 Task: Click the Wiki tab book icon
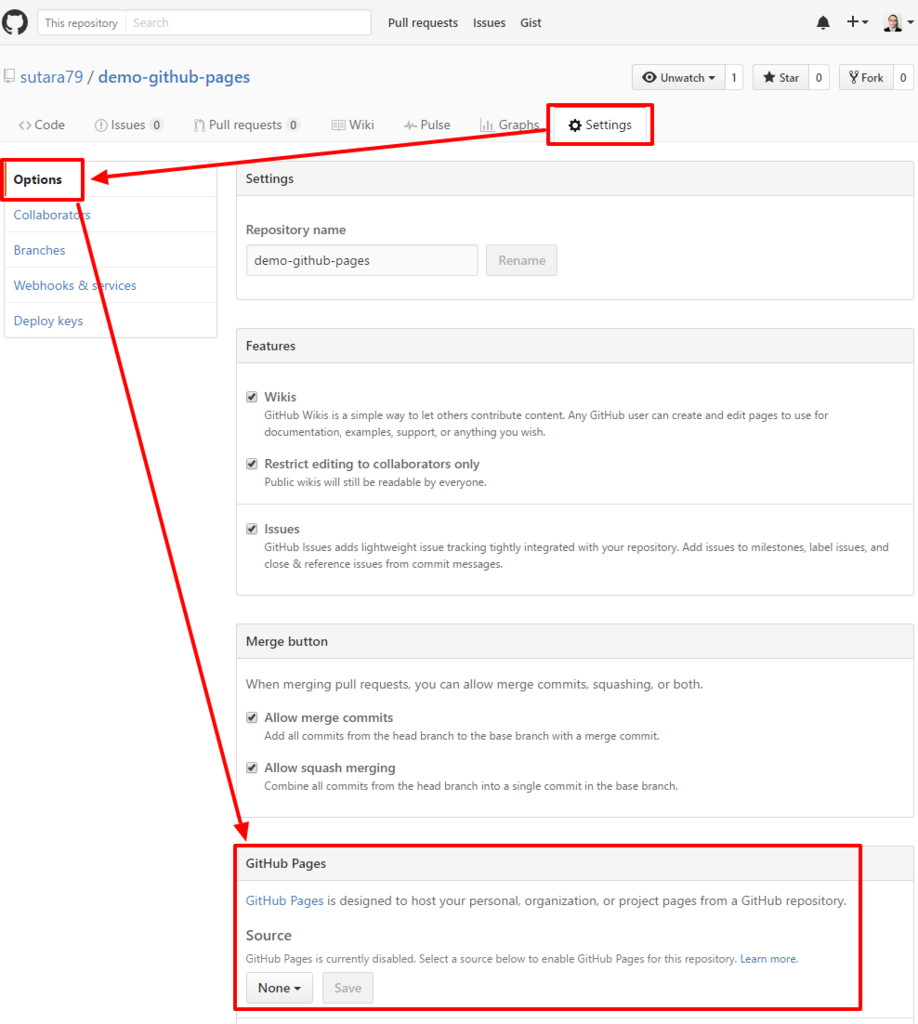coord(338,125)
